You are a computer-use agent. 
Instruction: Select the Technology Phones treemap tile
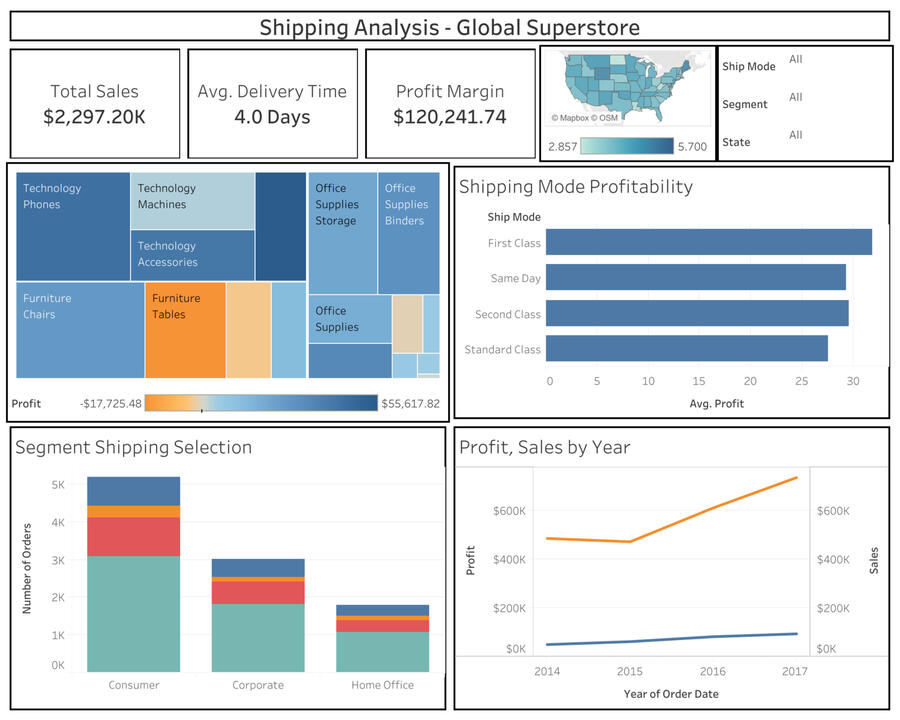coord(72,226)
